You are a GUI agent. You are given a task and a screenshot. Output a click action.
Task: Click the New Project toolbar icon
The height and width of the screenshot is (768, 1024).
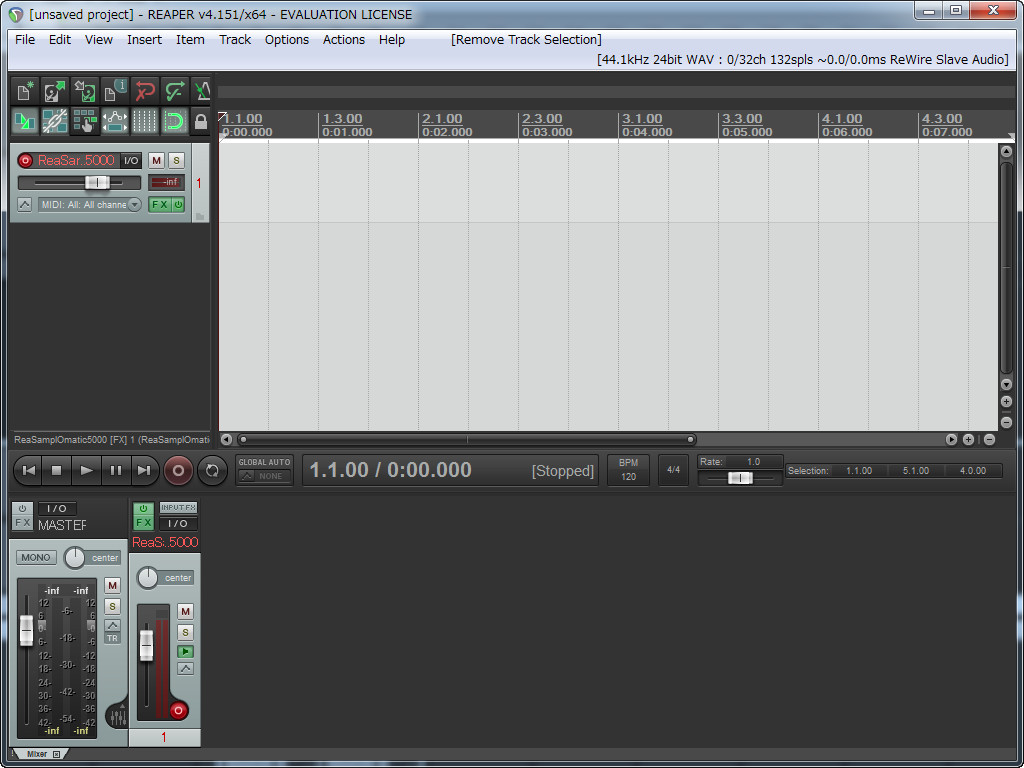[x=25, y=91]
